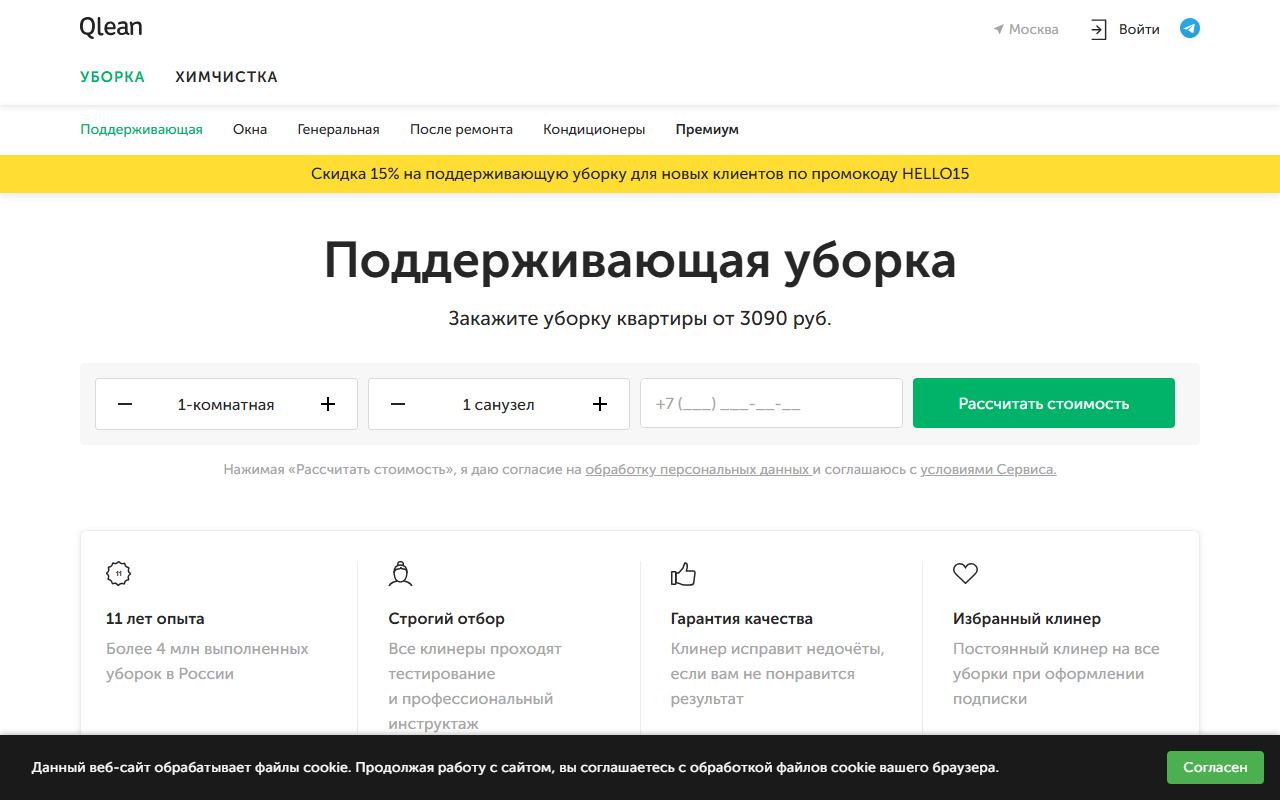Click the 1 санузел bathroom count value
Image resolution: width=1280 pixels, height=800 pixels.
[498, 405]
